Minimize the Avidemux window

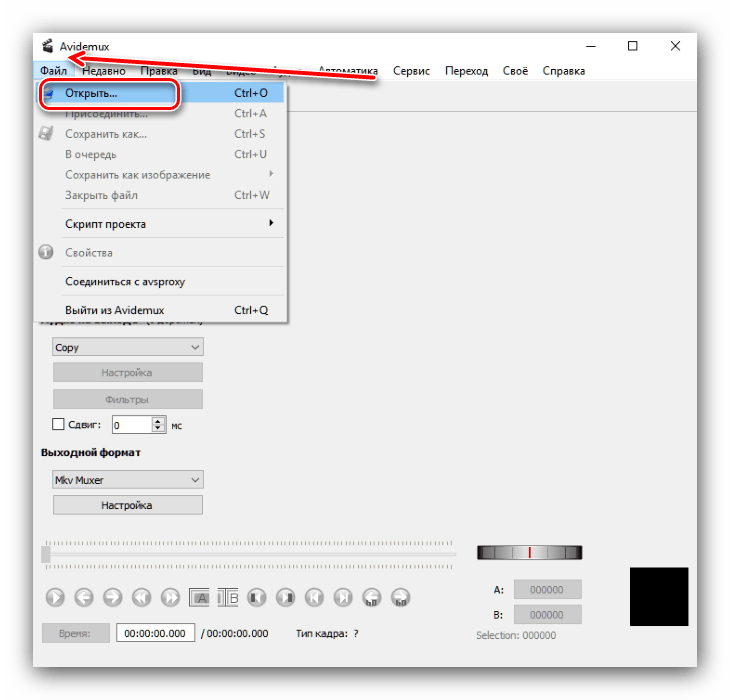click(591, 46)
